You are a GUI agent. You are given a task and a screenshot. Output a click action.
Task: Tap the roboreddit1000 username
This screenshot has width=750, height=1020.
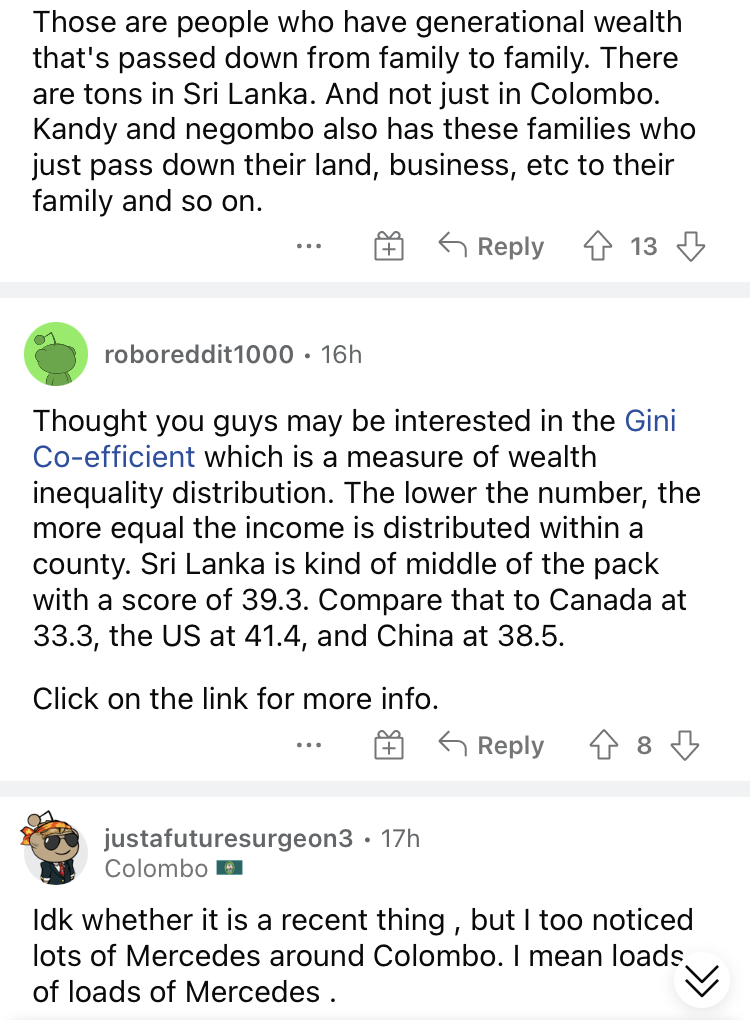(199, 355)
